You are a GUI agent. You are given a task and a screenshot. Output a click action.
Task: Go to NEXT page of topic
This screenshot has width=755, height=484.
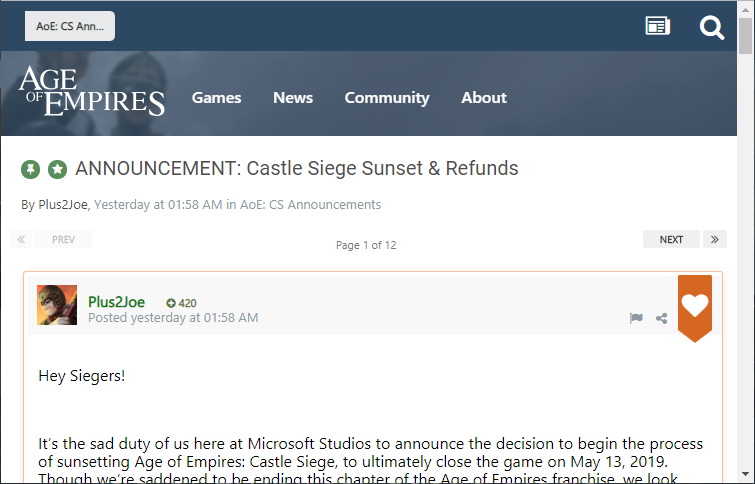(x=671, y=239)
